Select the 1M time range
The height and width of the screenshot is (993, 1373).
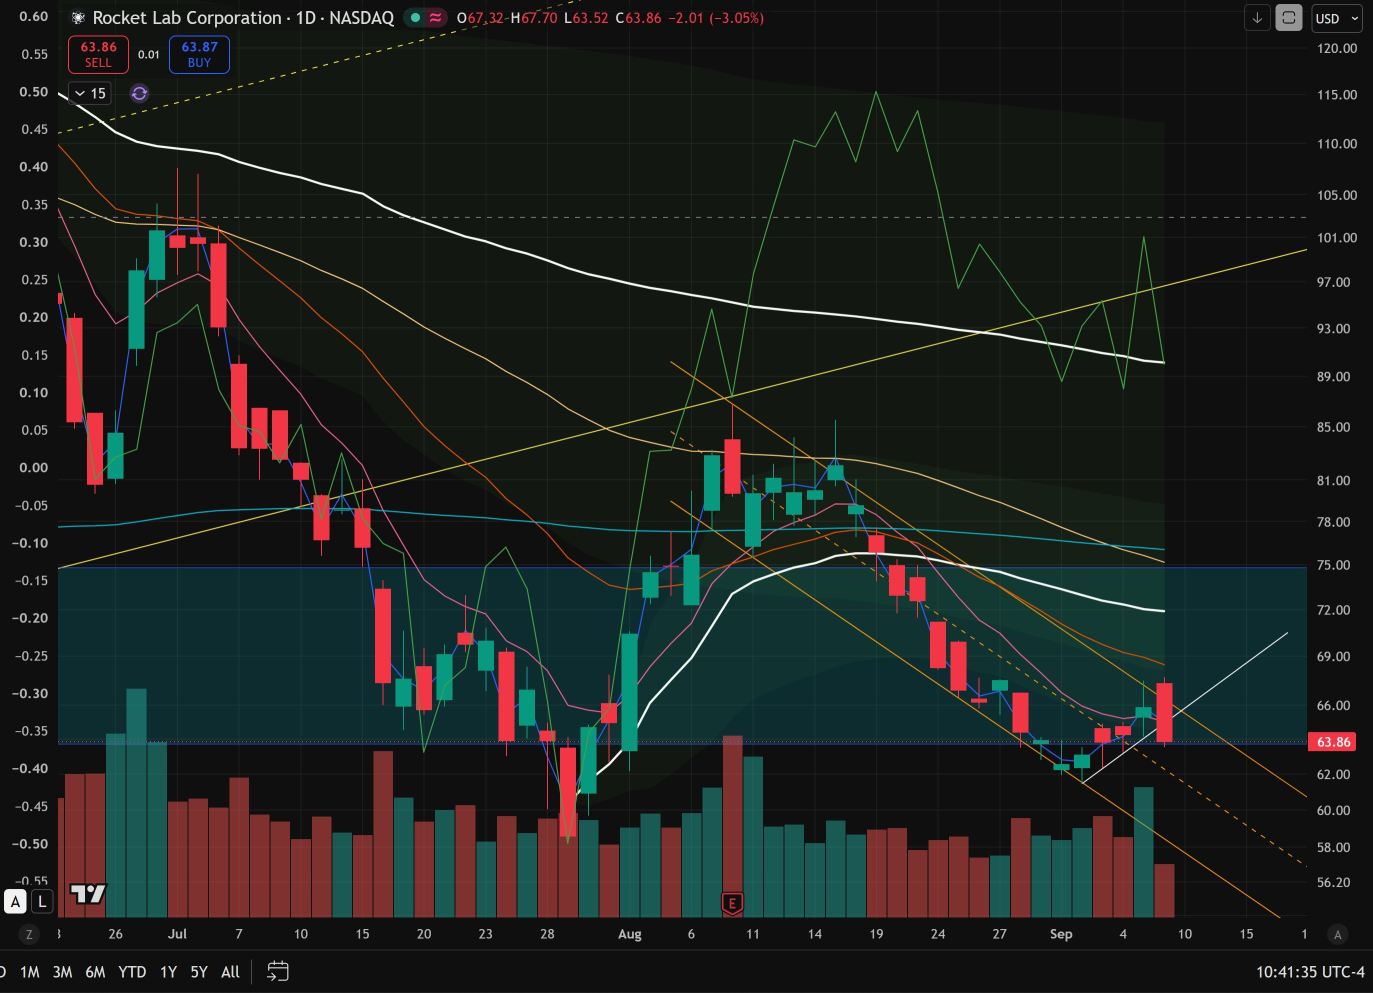click(x=29, y=972)
